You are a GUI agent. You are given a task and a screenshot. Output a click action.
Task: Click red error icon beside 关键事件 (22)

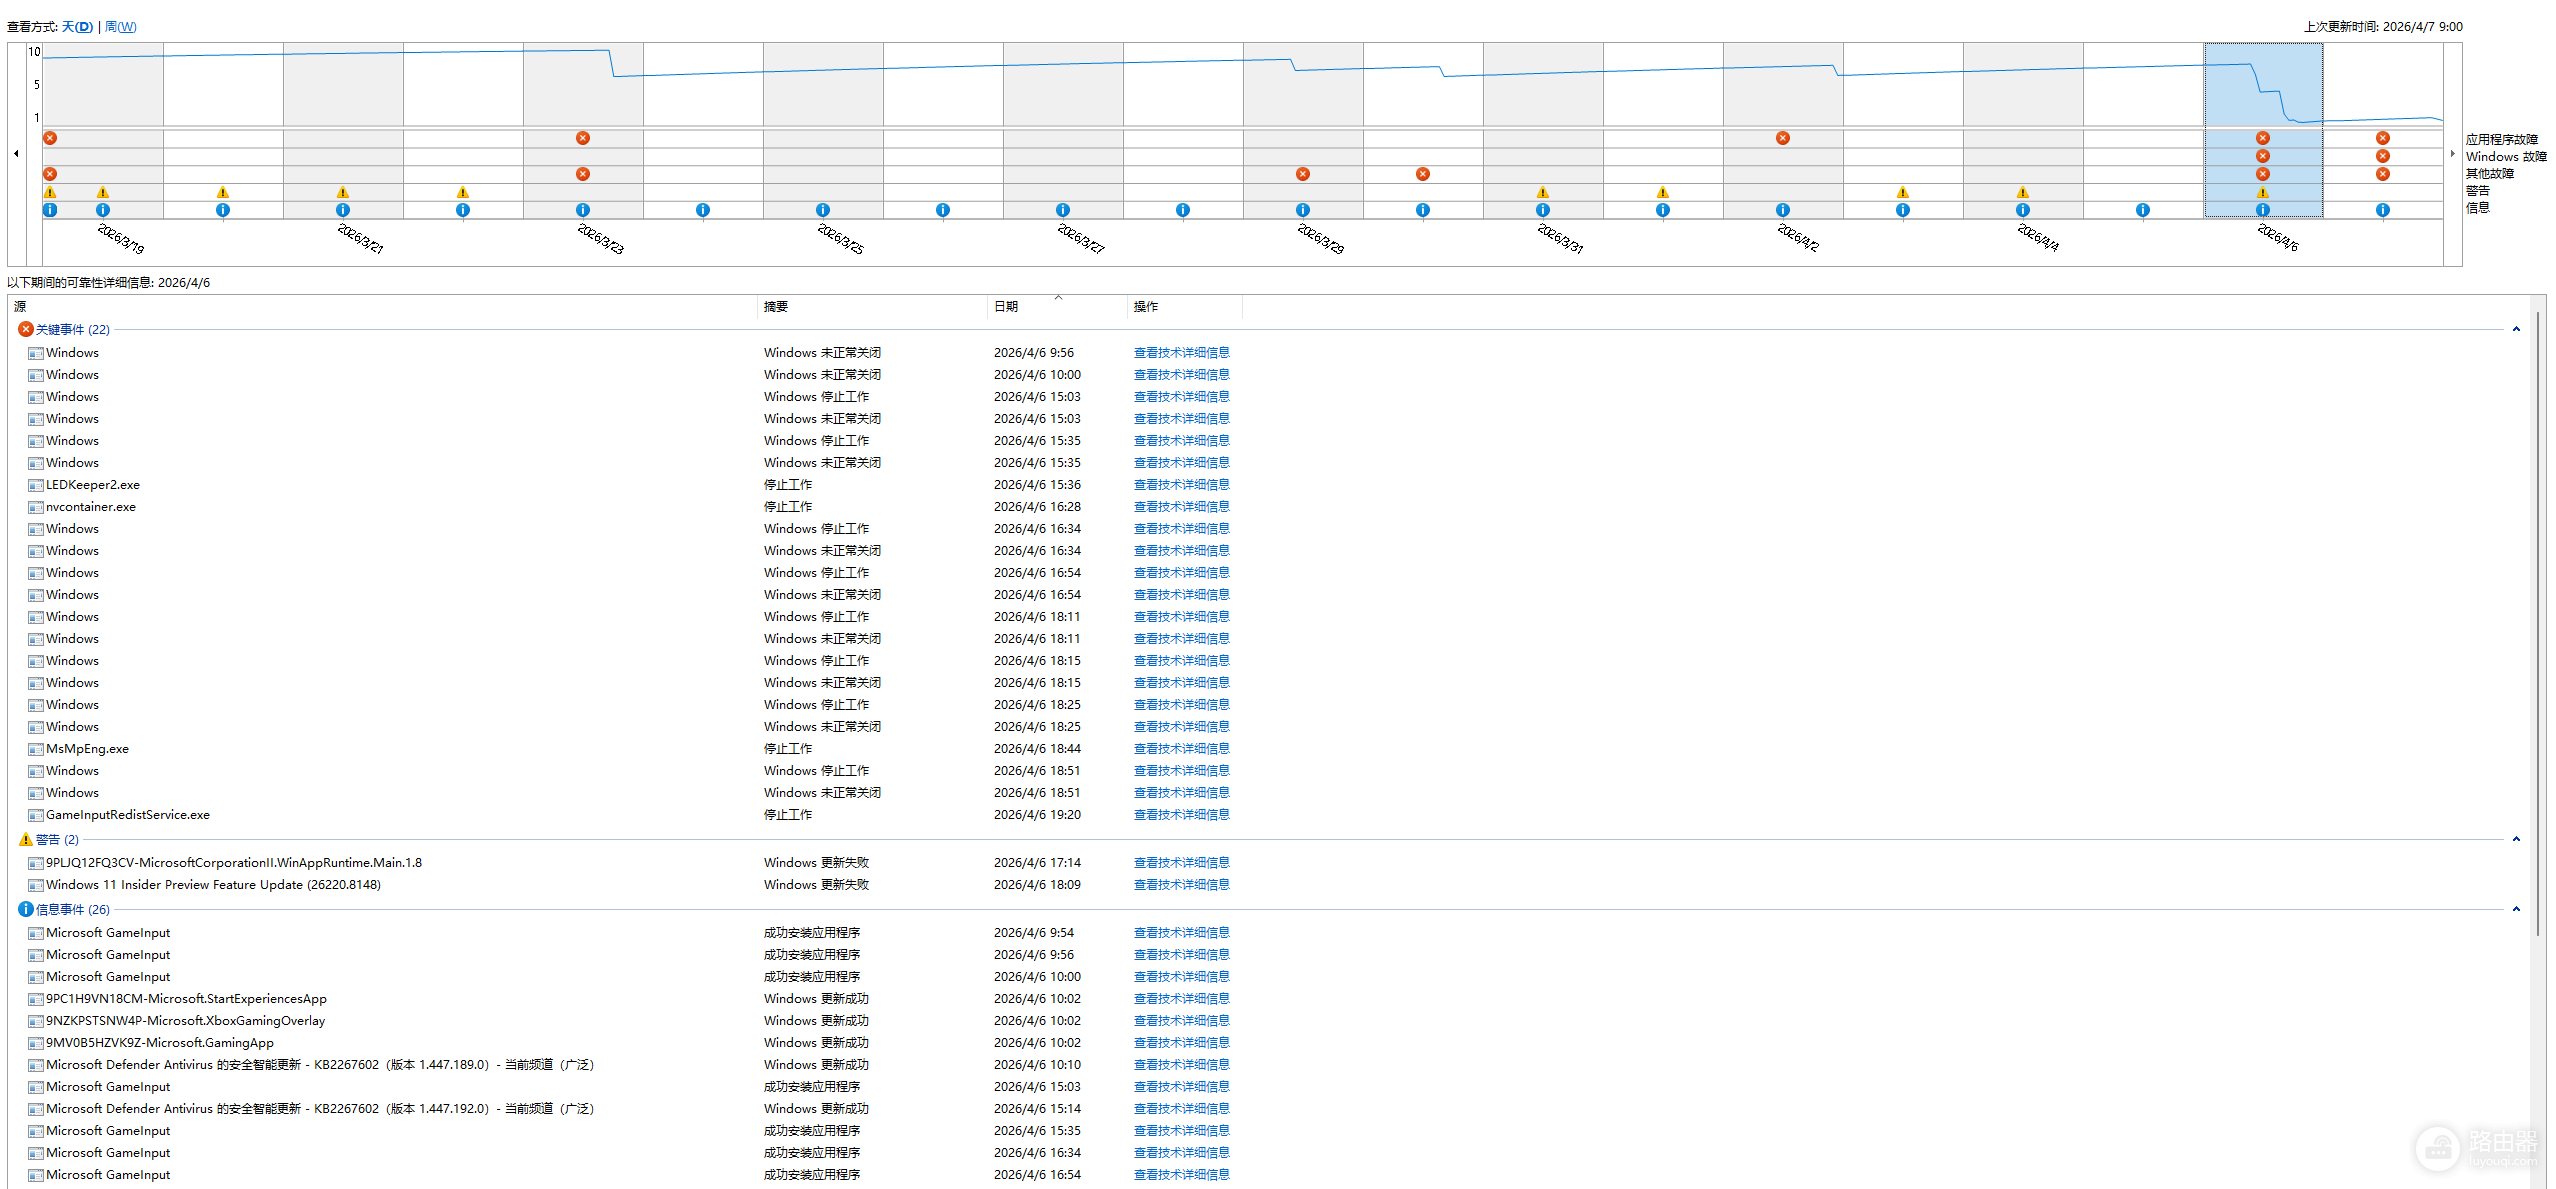click(x=26, y=329)
